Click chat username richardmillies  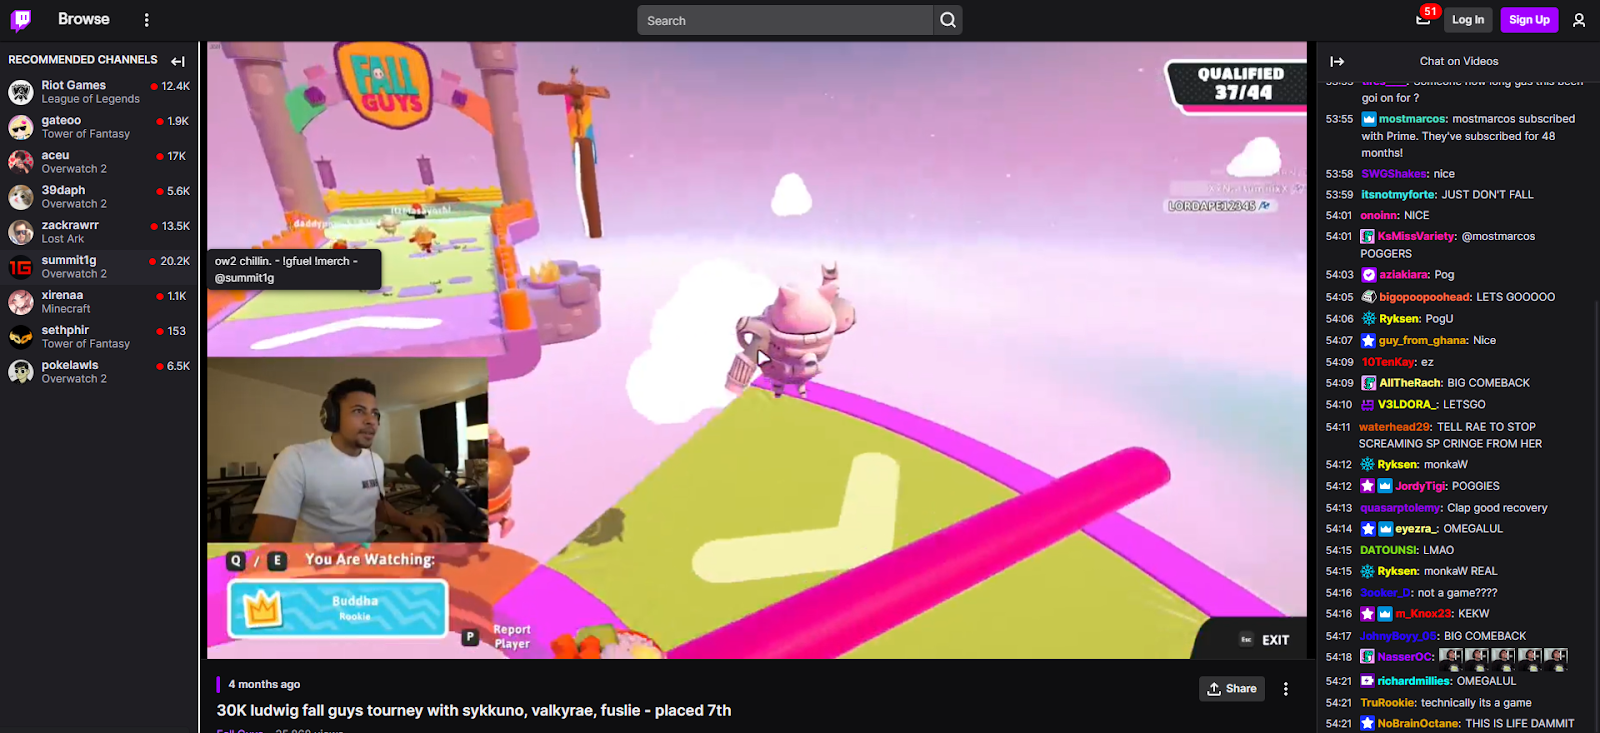[1414, 681]
